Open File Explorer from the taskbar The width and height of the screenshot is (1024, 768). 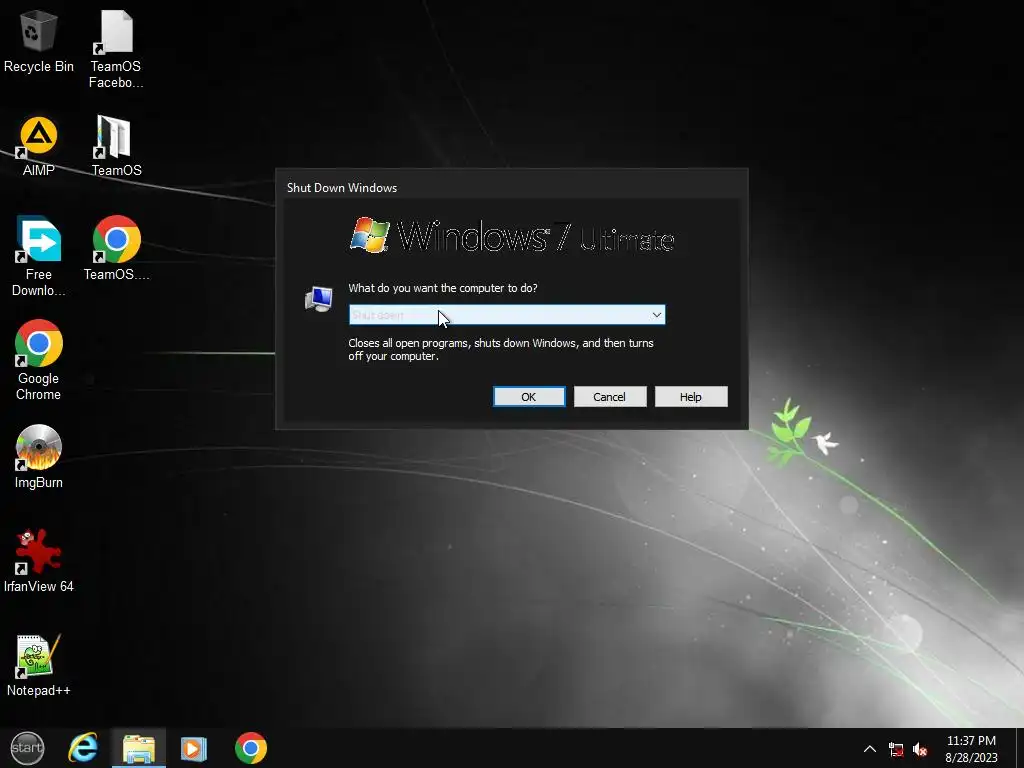click(138, 748)
